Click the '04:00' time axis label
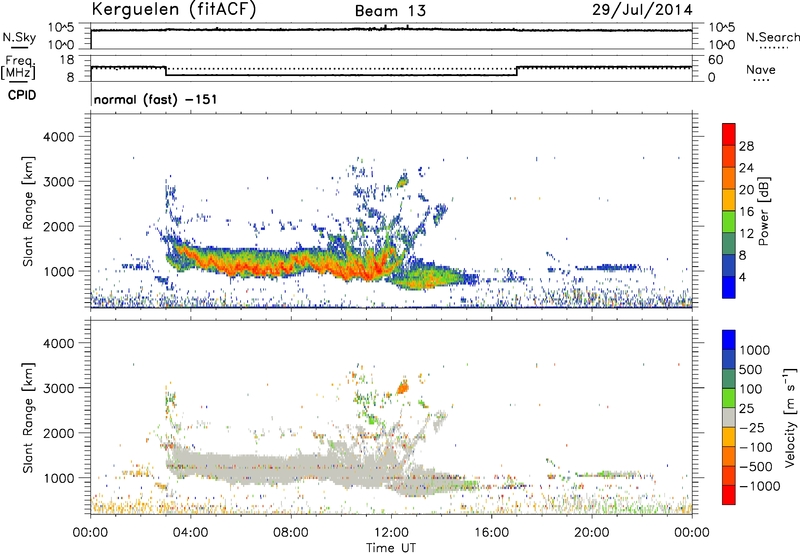The width and height of the screenshot is (800, 554). tap(191, 533)
